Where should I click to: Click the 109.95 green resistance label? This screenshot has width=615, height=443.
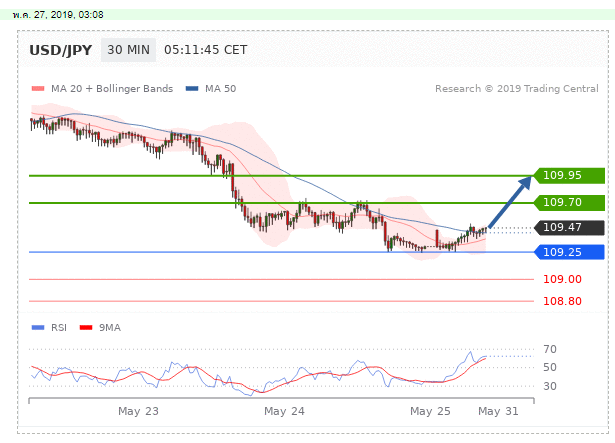tap(570, 175)
